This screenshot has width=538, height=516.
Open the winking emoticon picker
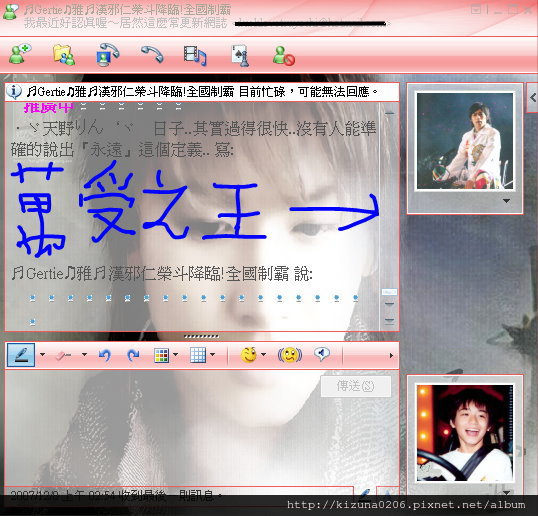pos(249,355)
